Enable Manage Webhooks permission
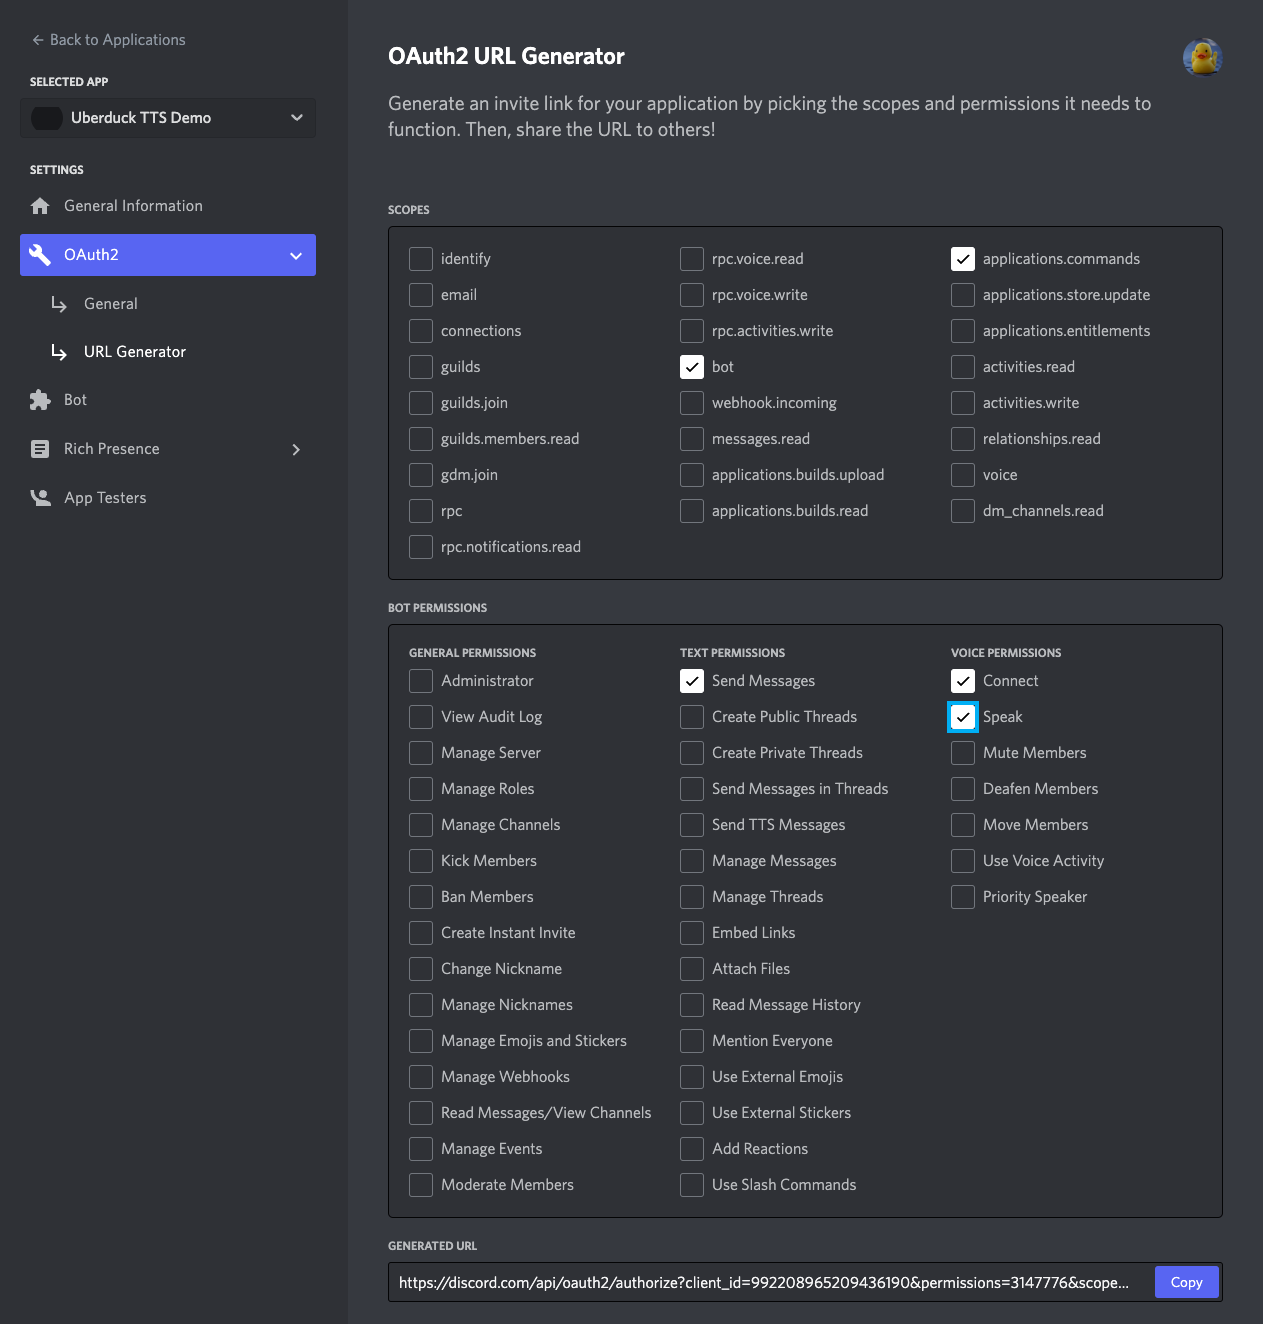This screenshot has width=1263, height=1324. coord(421,1077)
